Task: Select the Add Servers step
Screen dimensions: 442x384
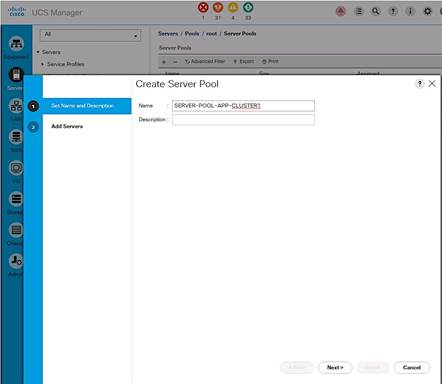Action: (67, 126)
